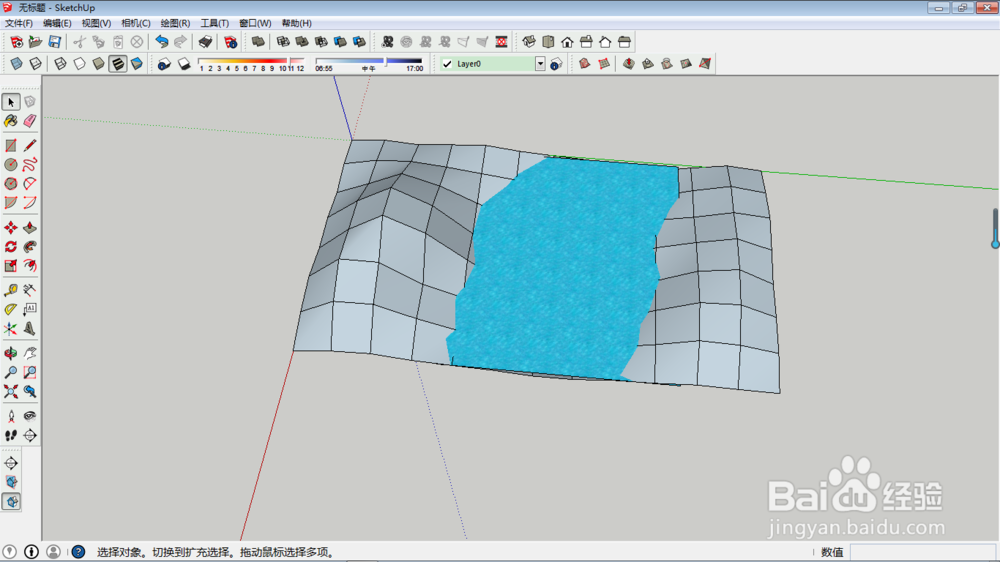Click the status bar help question icon

pos(78,552)
